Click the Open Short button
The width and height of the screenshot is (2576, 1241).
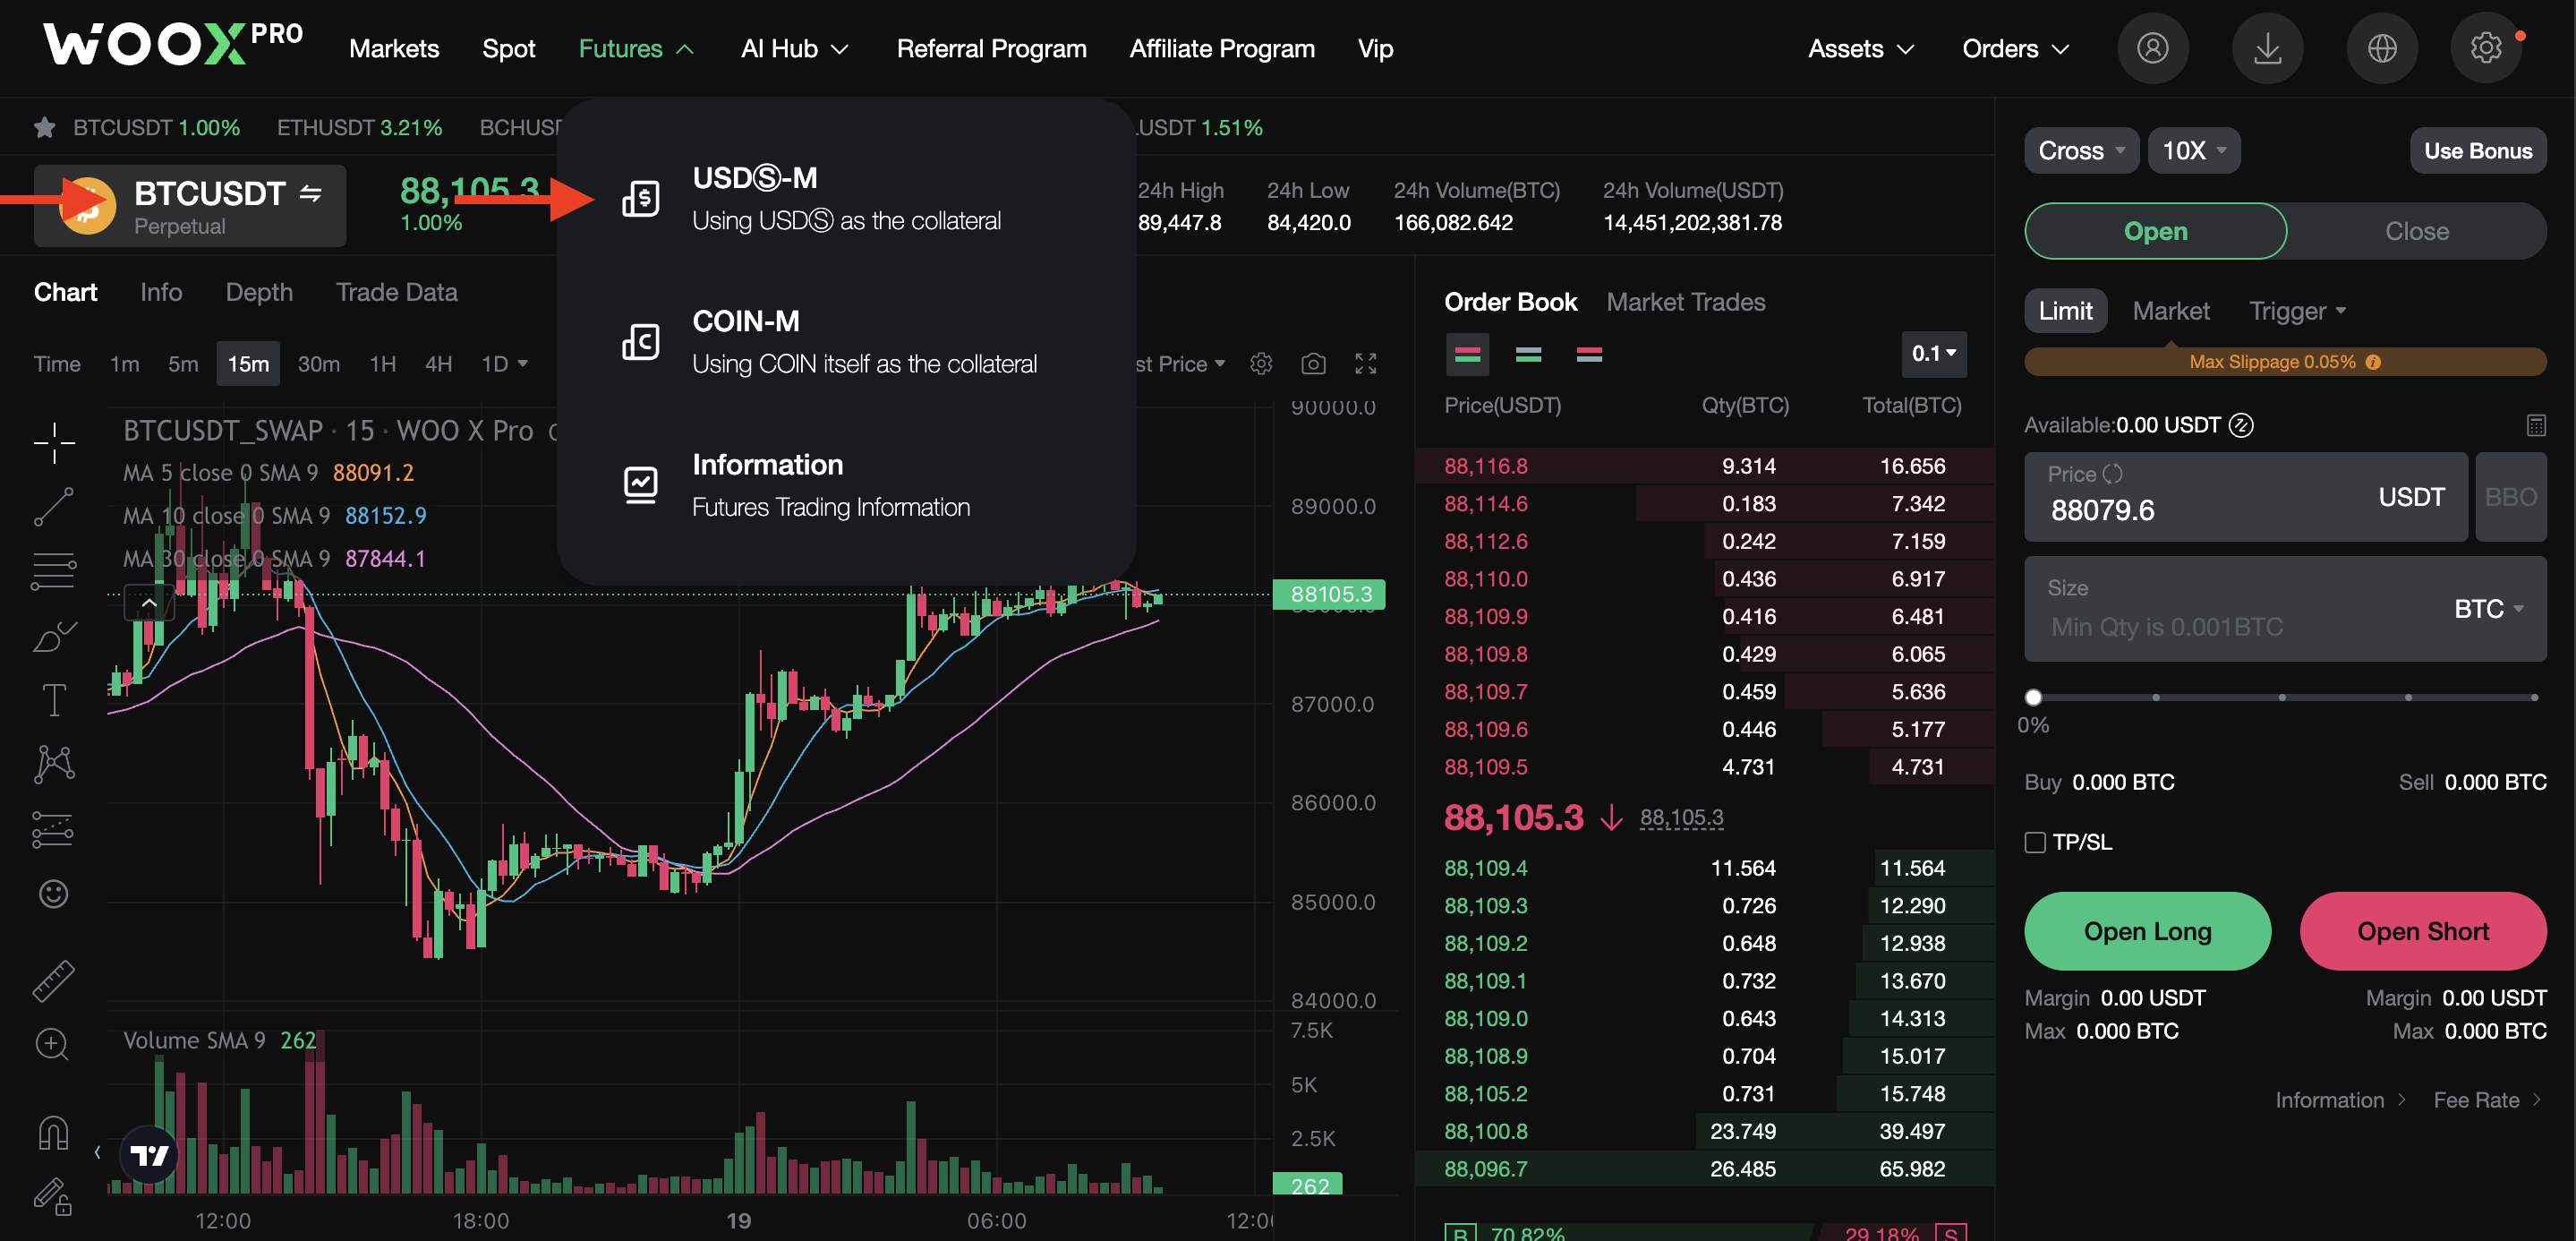click(x=2422, y=931)
